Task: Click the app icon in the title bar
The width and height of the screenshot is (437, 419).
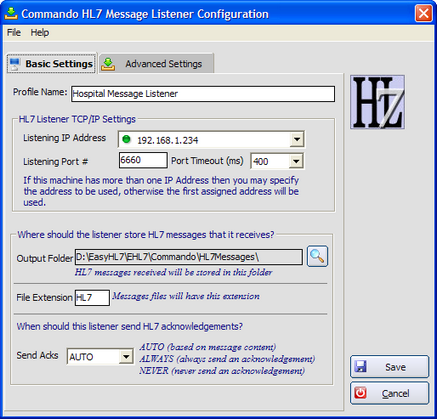Action: (11, 13)
